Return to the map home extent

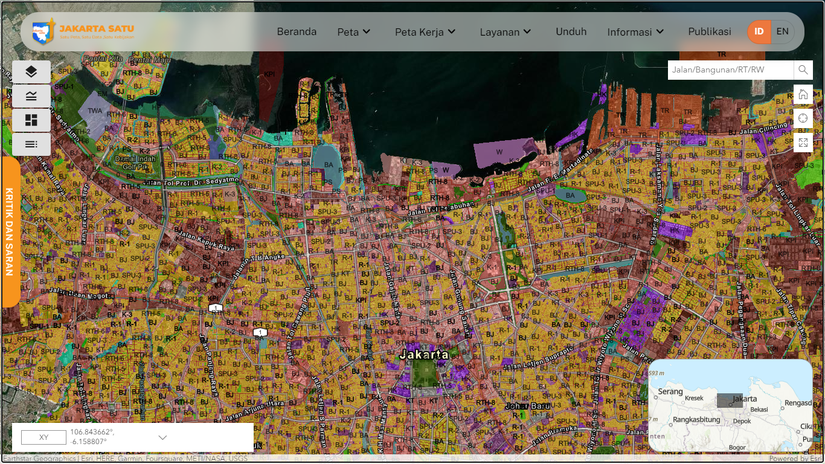(803, 94)
